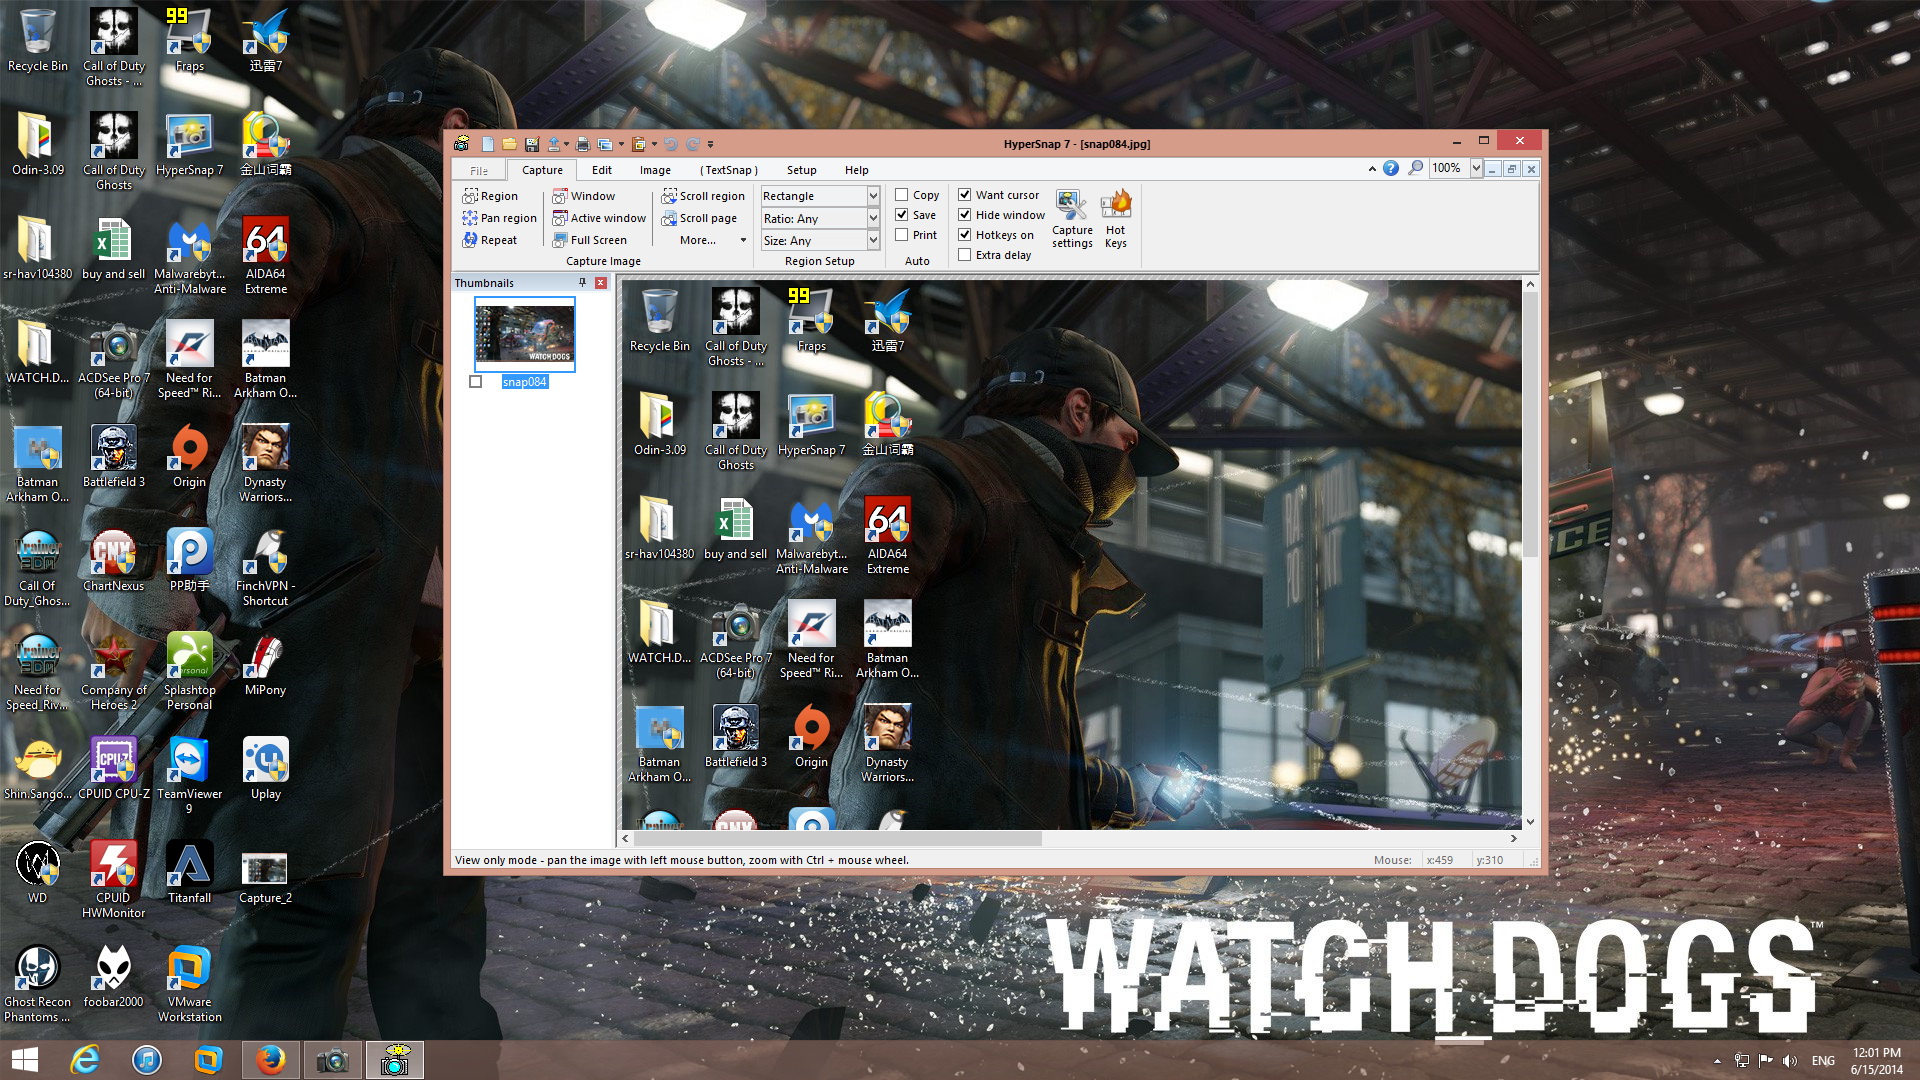
Task: Toggle the Hotkeys on checkbox
Action: 965,235
